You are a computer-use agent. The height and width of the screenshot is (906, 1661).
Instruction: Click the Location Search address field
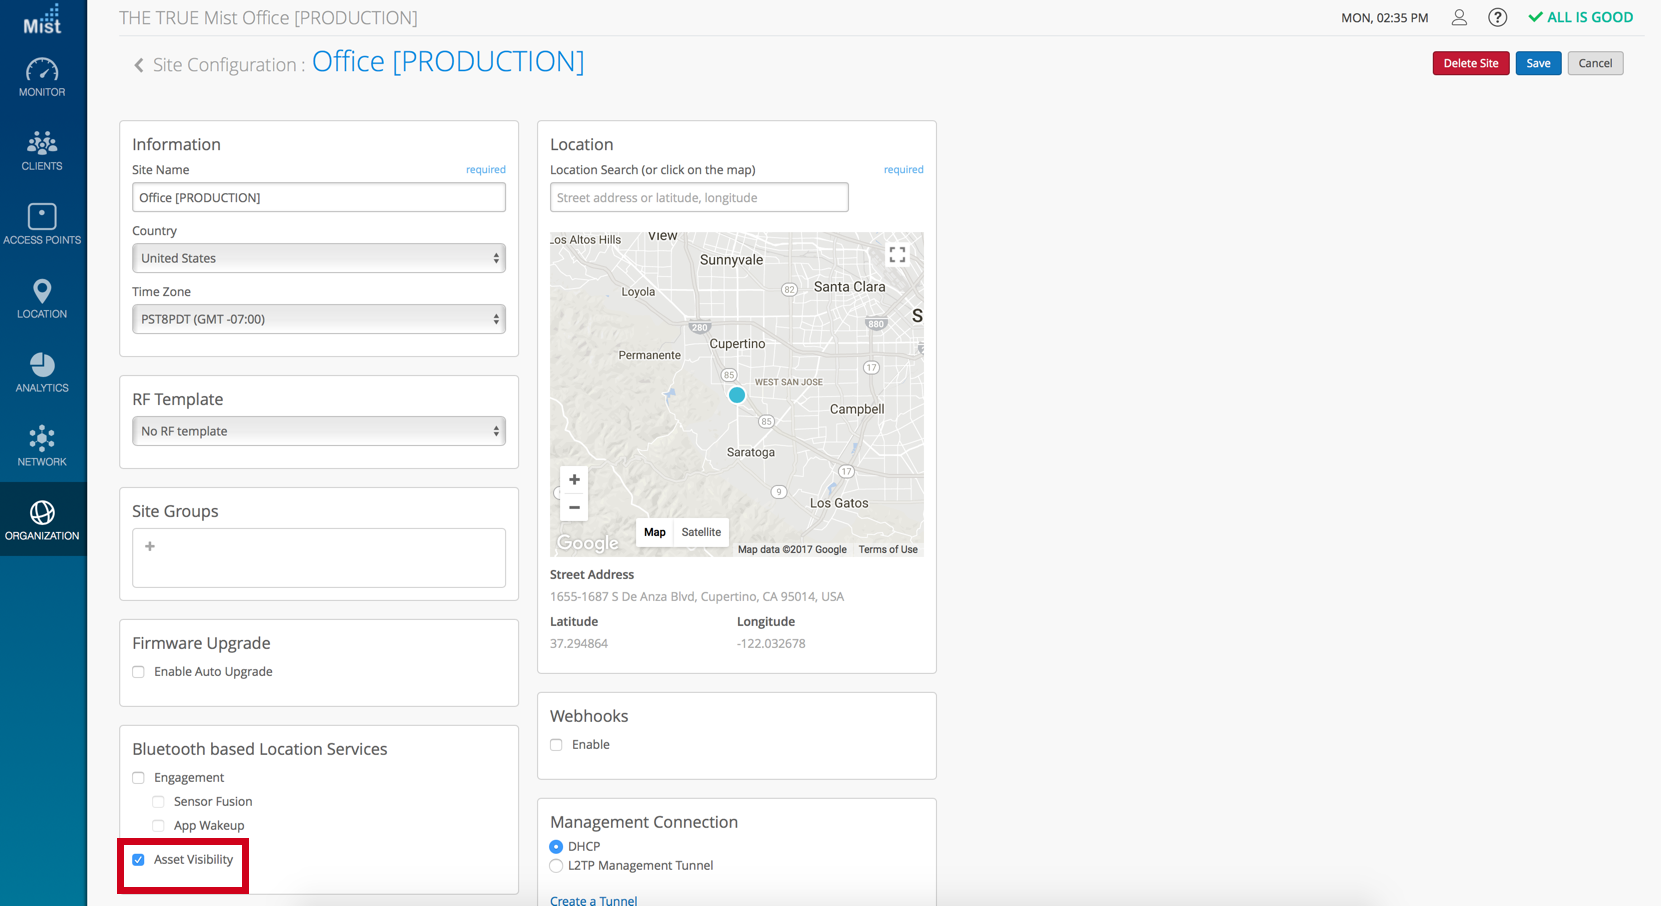[698, 198]
